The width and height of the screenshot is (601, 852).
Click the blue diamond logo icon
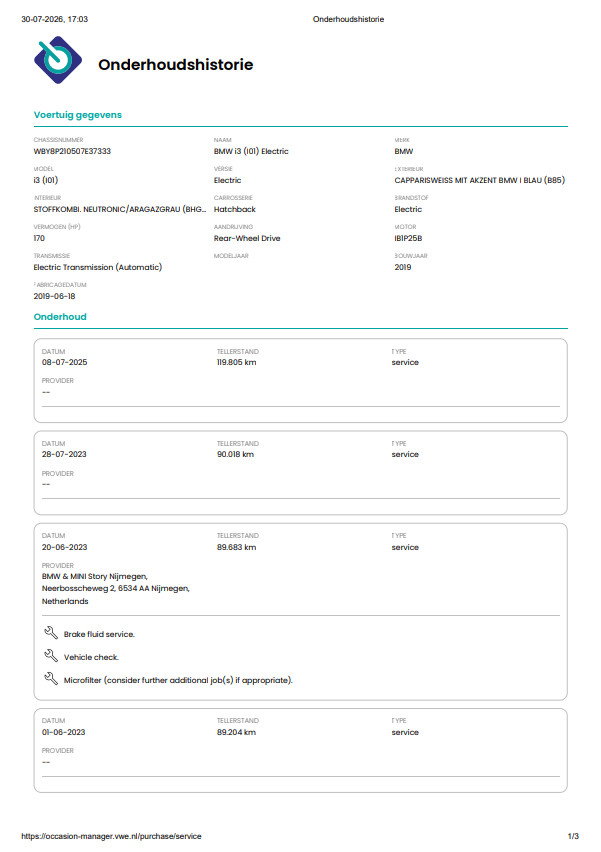click(58, 60)
